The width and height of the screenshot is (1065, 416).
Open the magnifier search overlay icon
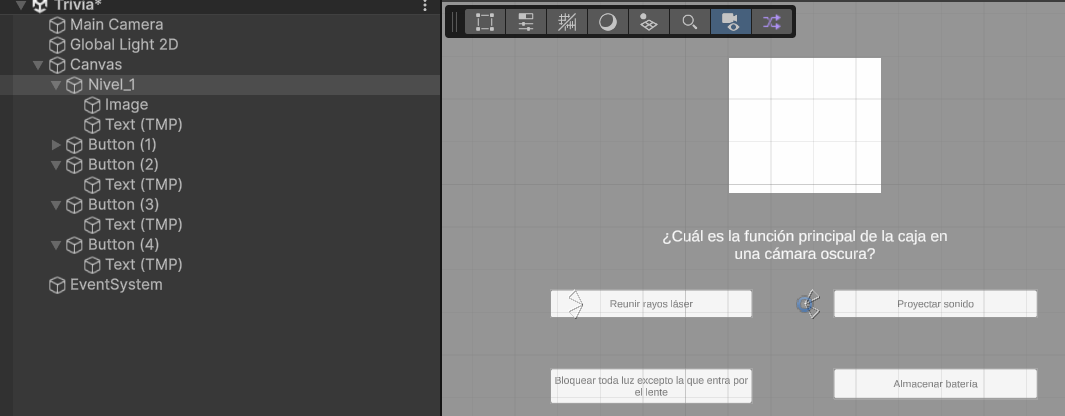point(689,22)
